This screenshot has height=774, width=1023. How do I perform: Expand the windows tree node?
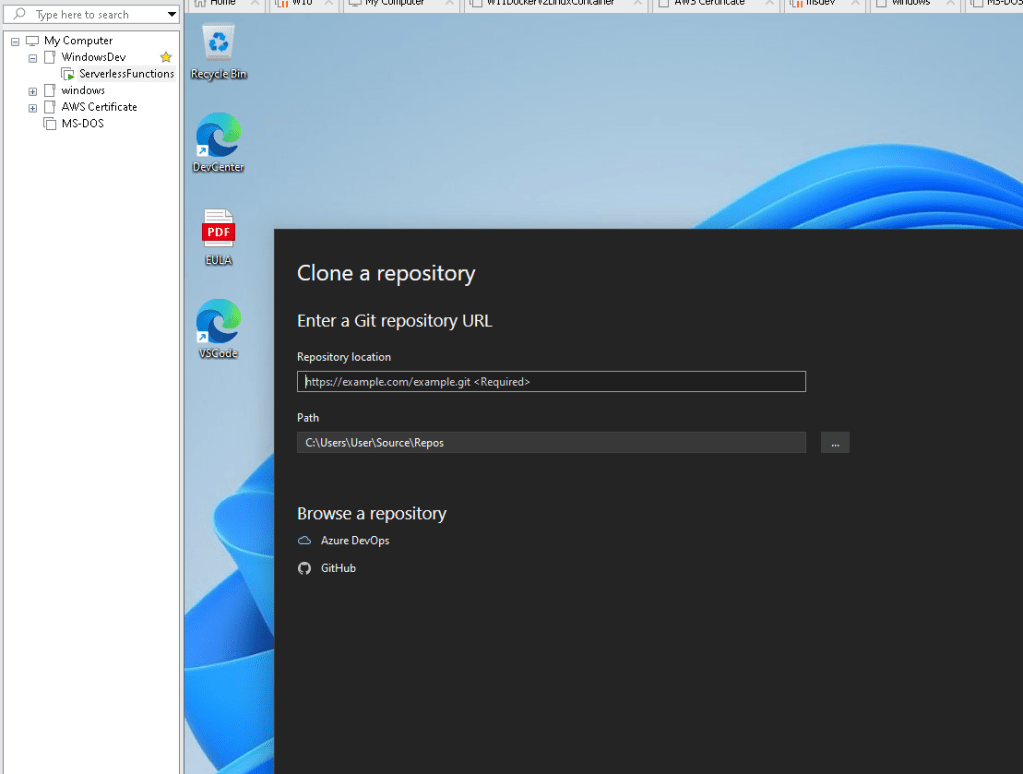(33, 91)
